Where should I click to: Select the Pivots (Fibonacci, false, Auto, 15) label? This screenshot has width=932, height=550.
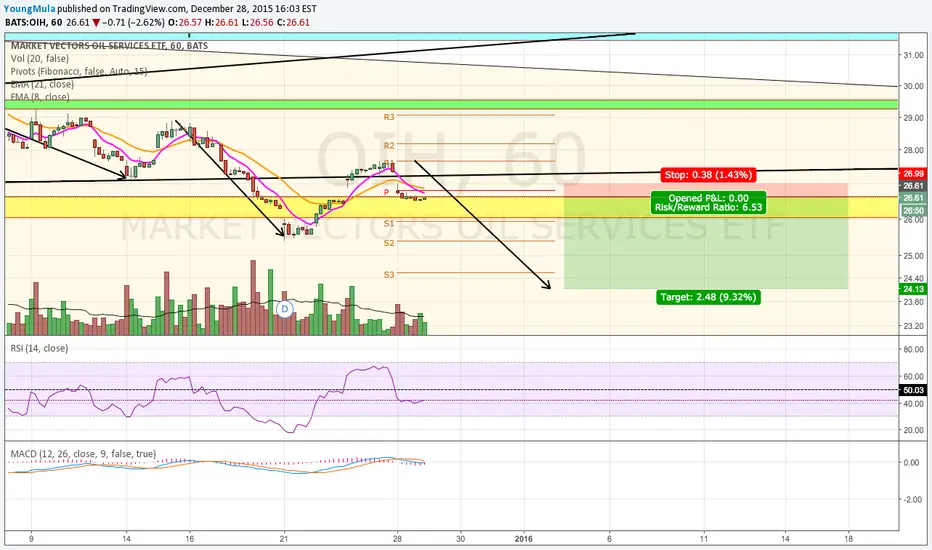tap(78, 71)
